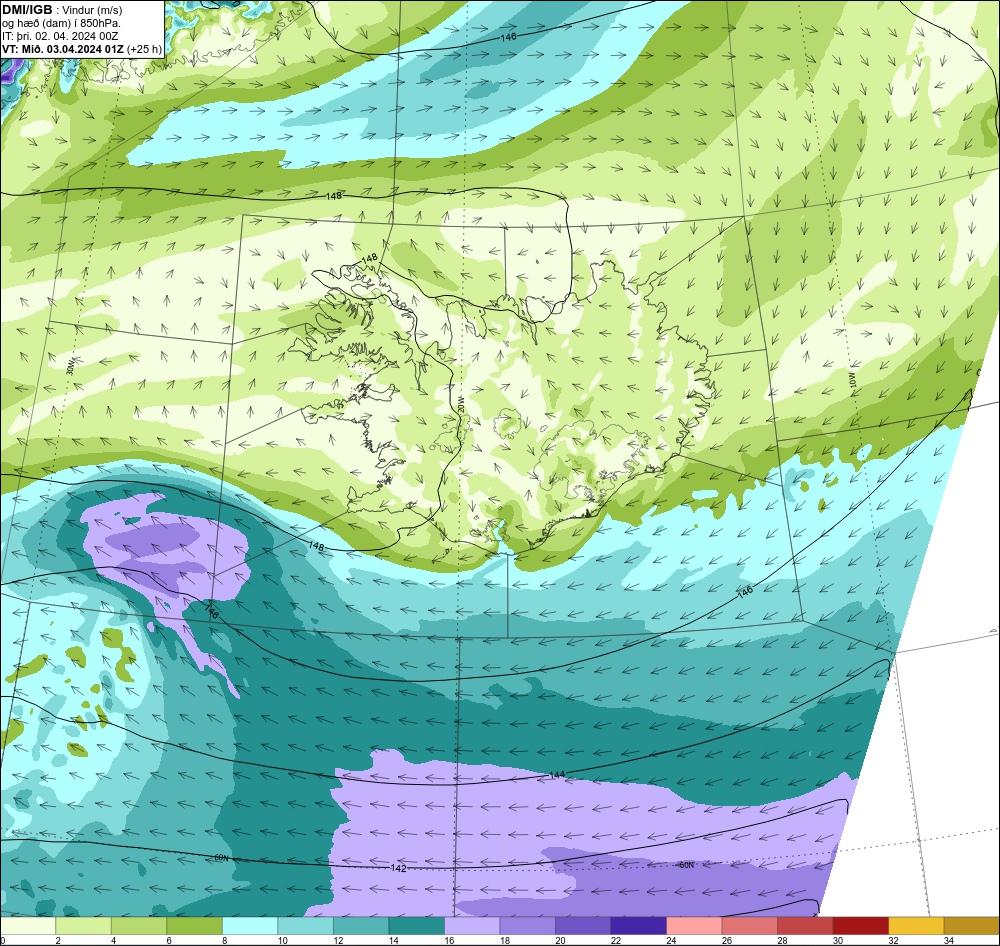Click the legend tick value '16'

[x=449, y=940]
